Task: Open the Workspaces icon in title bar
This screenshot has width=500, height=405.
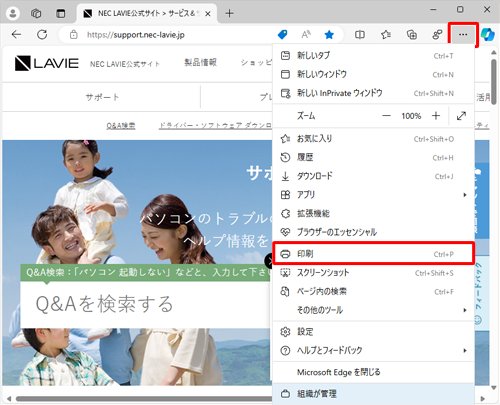Action: (x=36, y=13)
